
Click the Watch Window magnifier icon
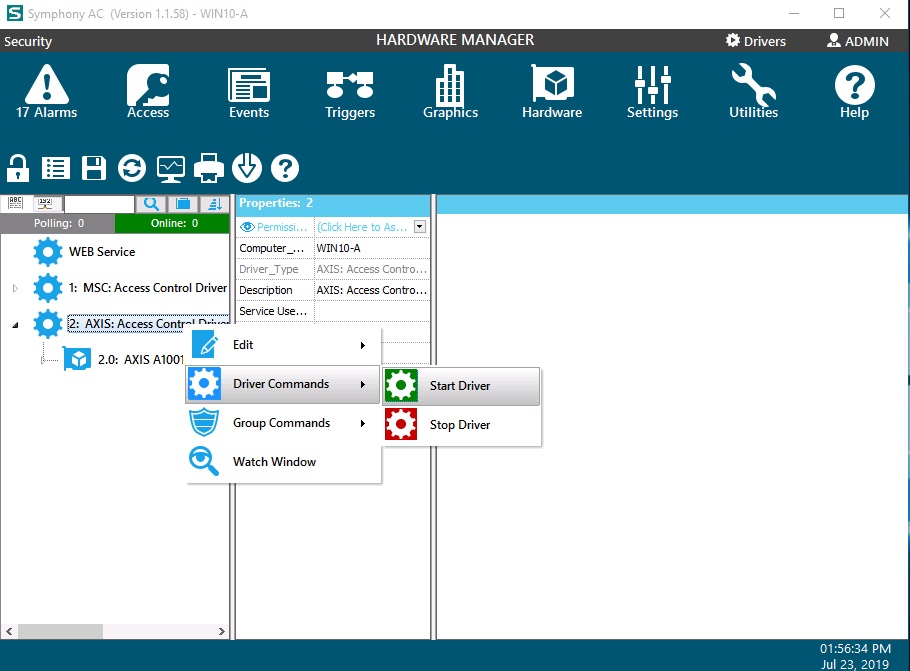pyautogui.click(x=204, y=461)
